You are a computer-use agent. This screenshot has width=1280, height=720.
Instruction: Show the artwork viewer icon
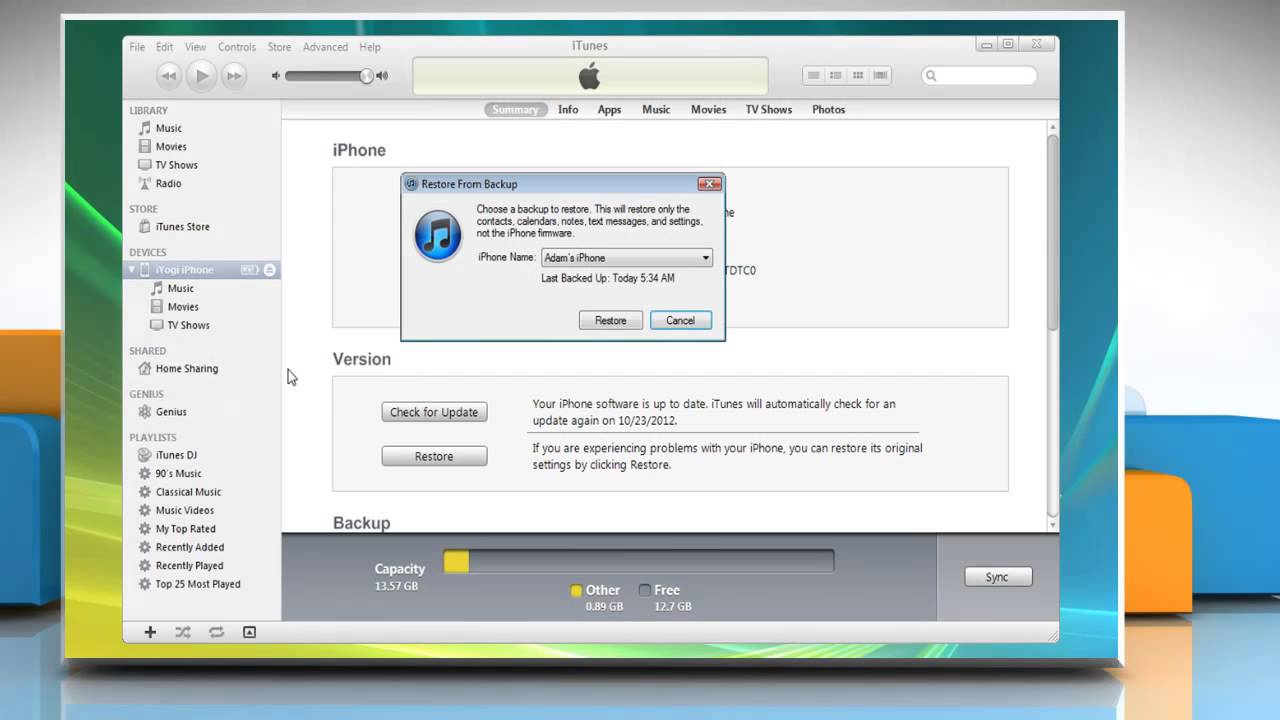click(249, 632)
